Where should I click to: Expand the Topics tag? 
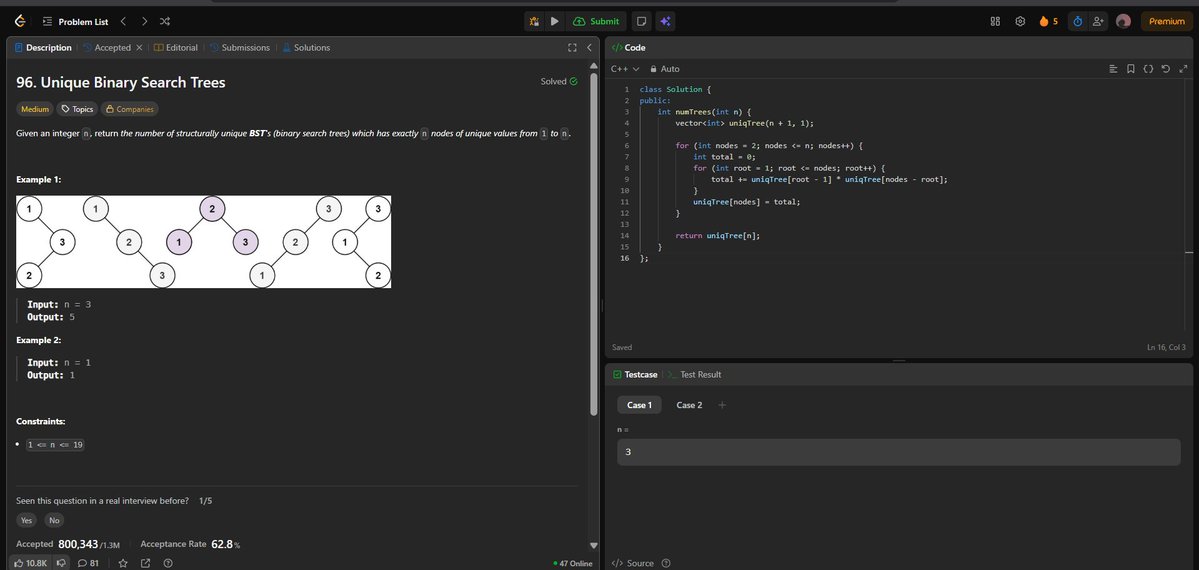point(77,109)
